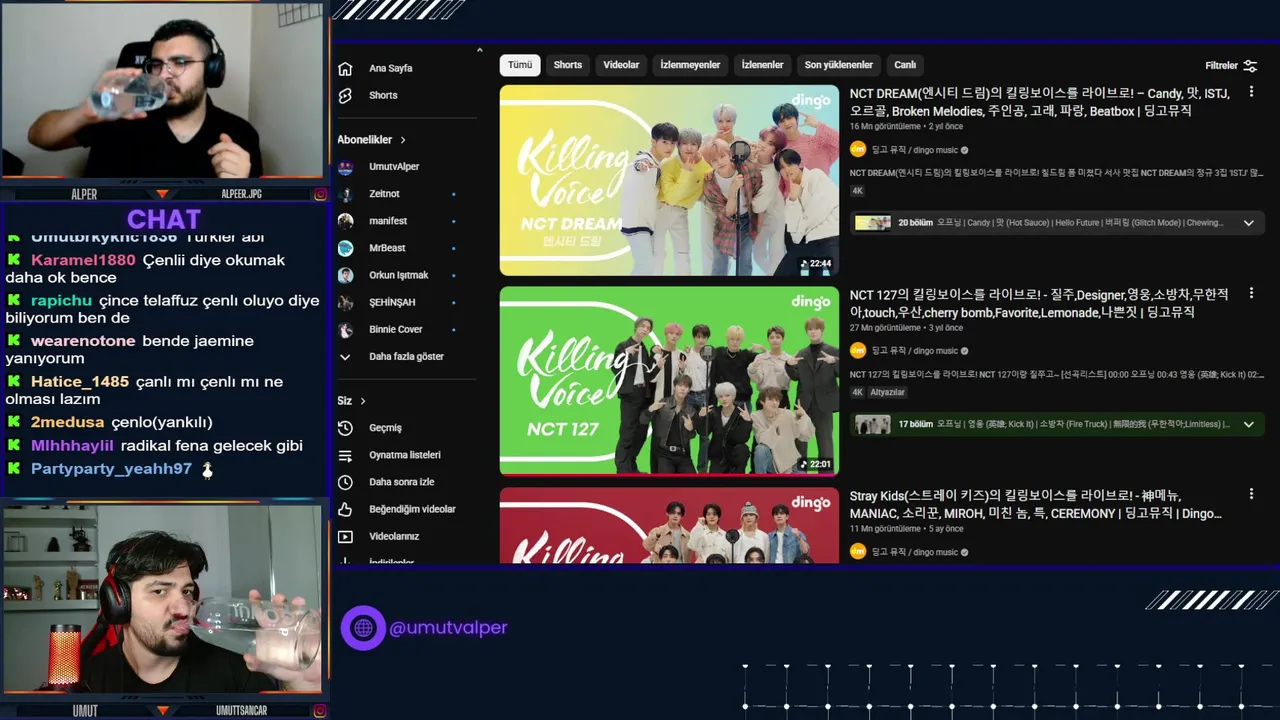Click dingo music avatar under Stray Kids video
The height and width of the screenshot is (720, 1280).
[x=857, y=551]
